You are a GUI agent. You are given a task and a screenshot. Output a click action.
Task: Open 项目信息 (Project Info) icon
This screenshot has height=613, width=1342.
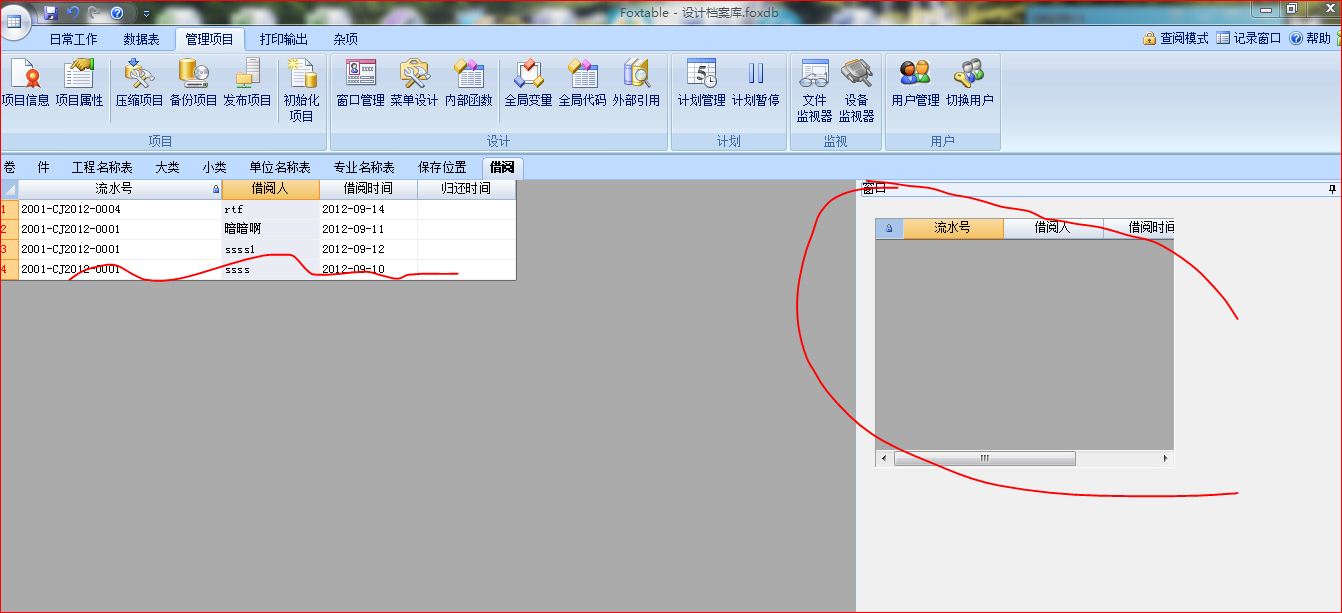click(x=25, y=83)
